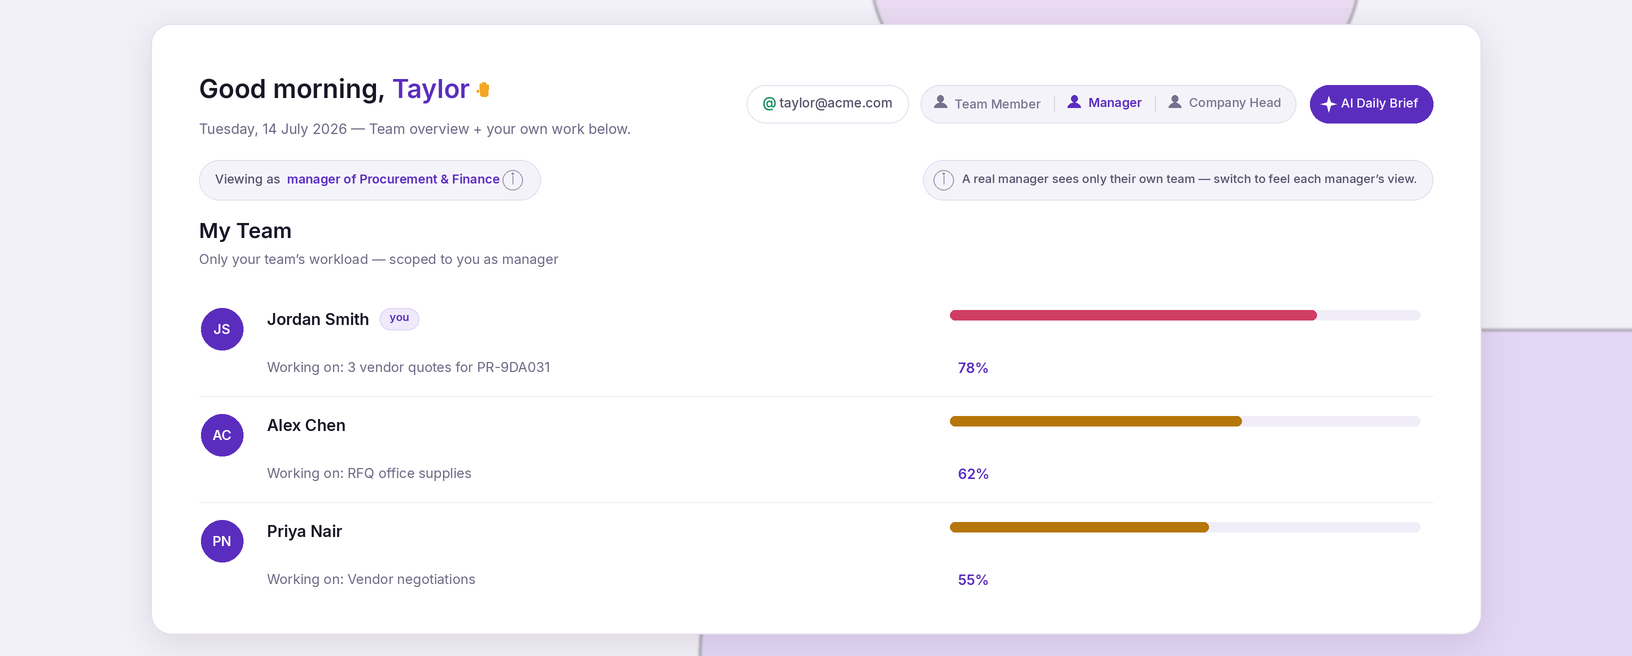Screen dimensions: 1632x656
Task: Click the 'Only your team's workload' subtitle
Action: click(378, 259)
